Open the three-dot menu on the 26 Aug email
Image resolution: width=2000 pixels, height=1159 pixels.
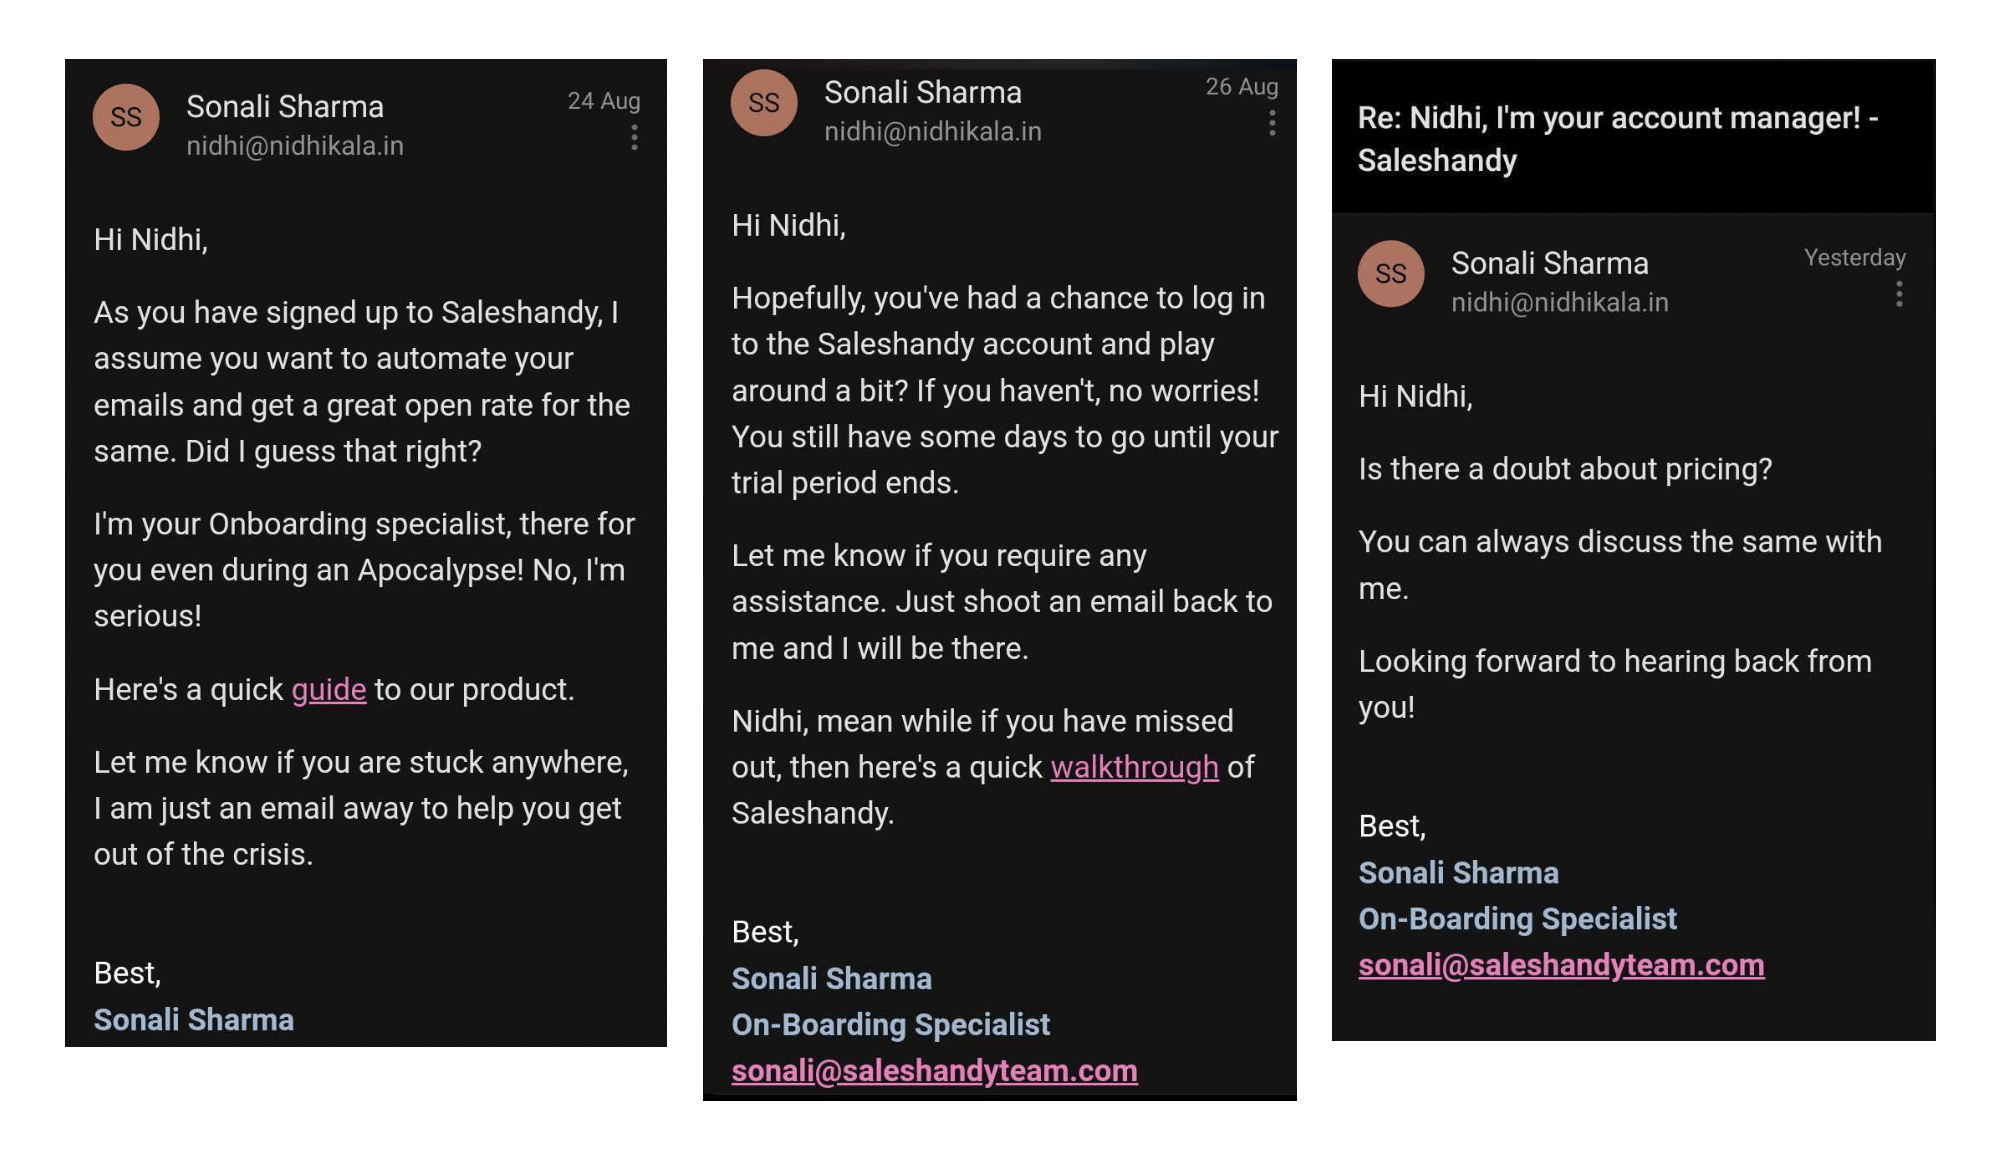(1272, 123)
